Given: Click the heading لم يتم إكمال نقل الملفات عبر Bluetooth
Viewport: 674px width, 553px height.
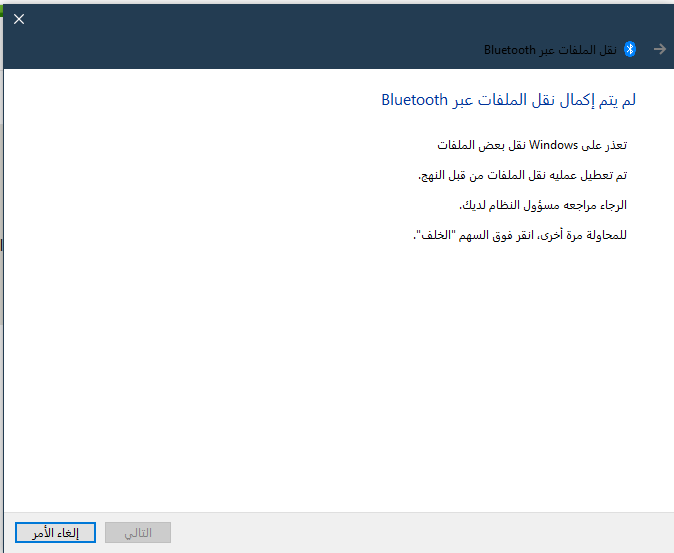Looking at the screenshot, I should click(509, 100).
